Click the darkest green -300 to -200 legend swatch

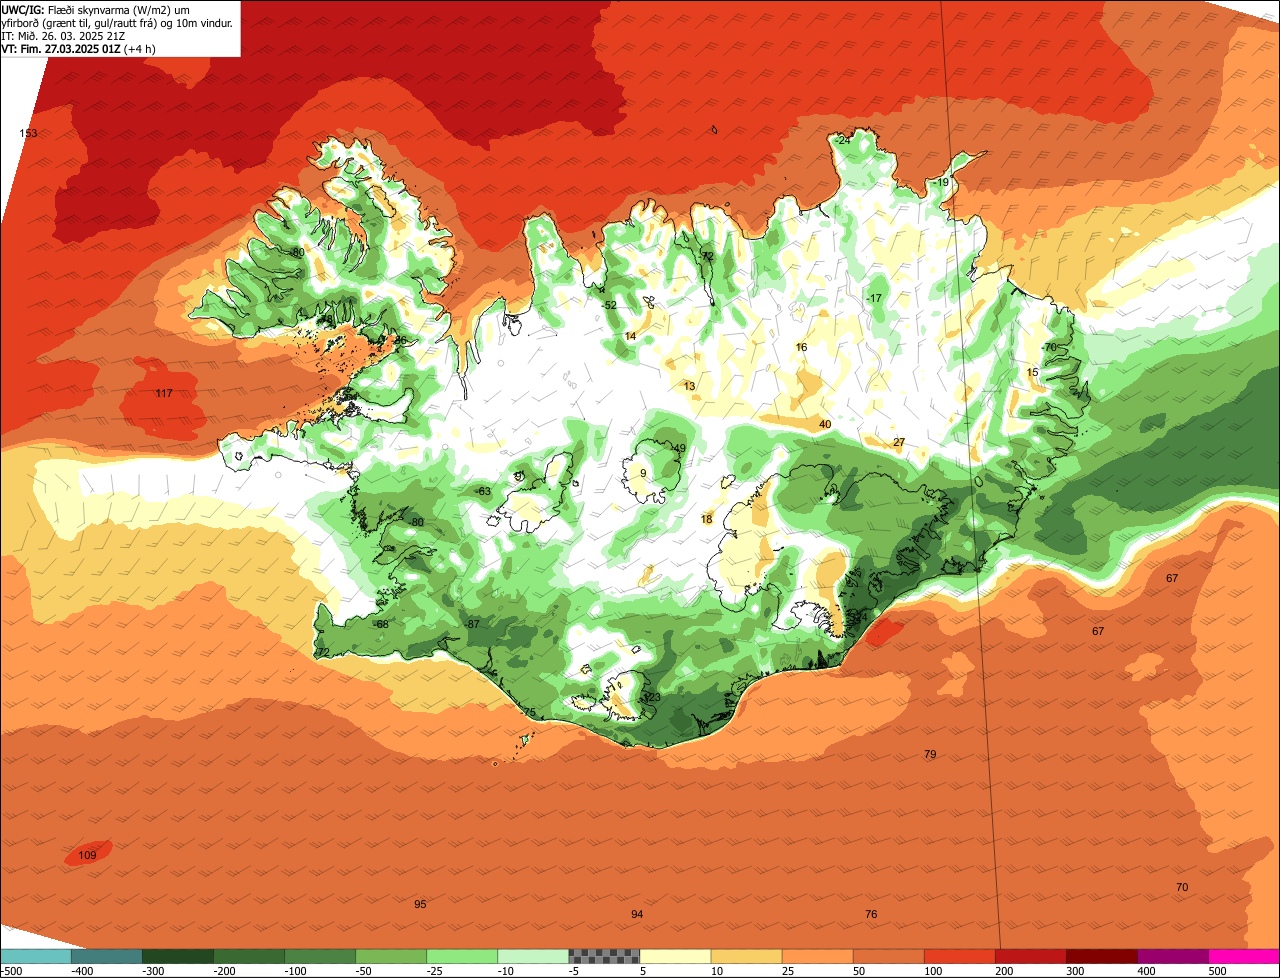tap(177, 956)
